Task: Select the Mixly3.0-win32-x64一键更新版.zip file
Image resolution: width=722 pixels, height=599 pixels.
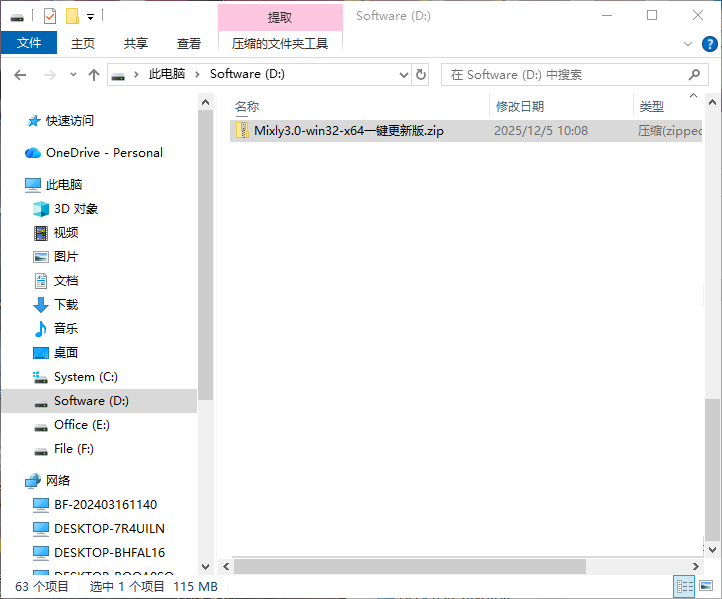Action: [x=466, y=131]
